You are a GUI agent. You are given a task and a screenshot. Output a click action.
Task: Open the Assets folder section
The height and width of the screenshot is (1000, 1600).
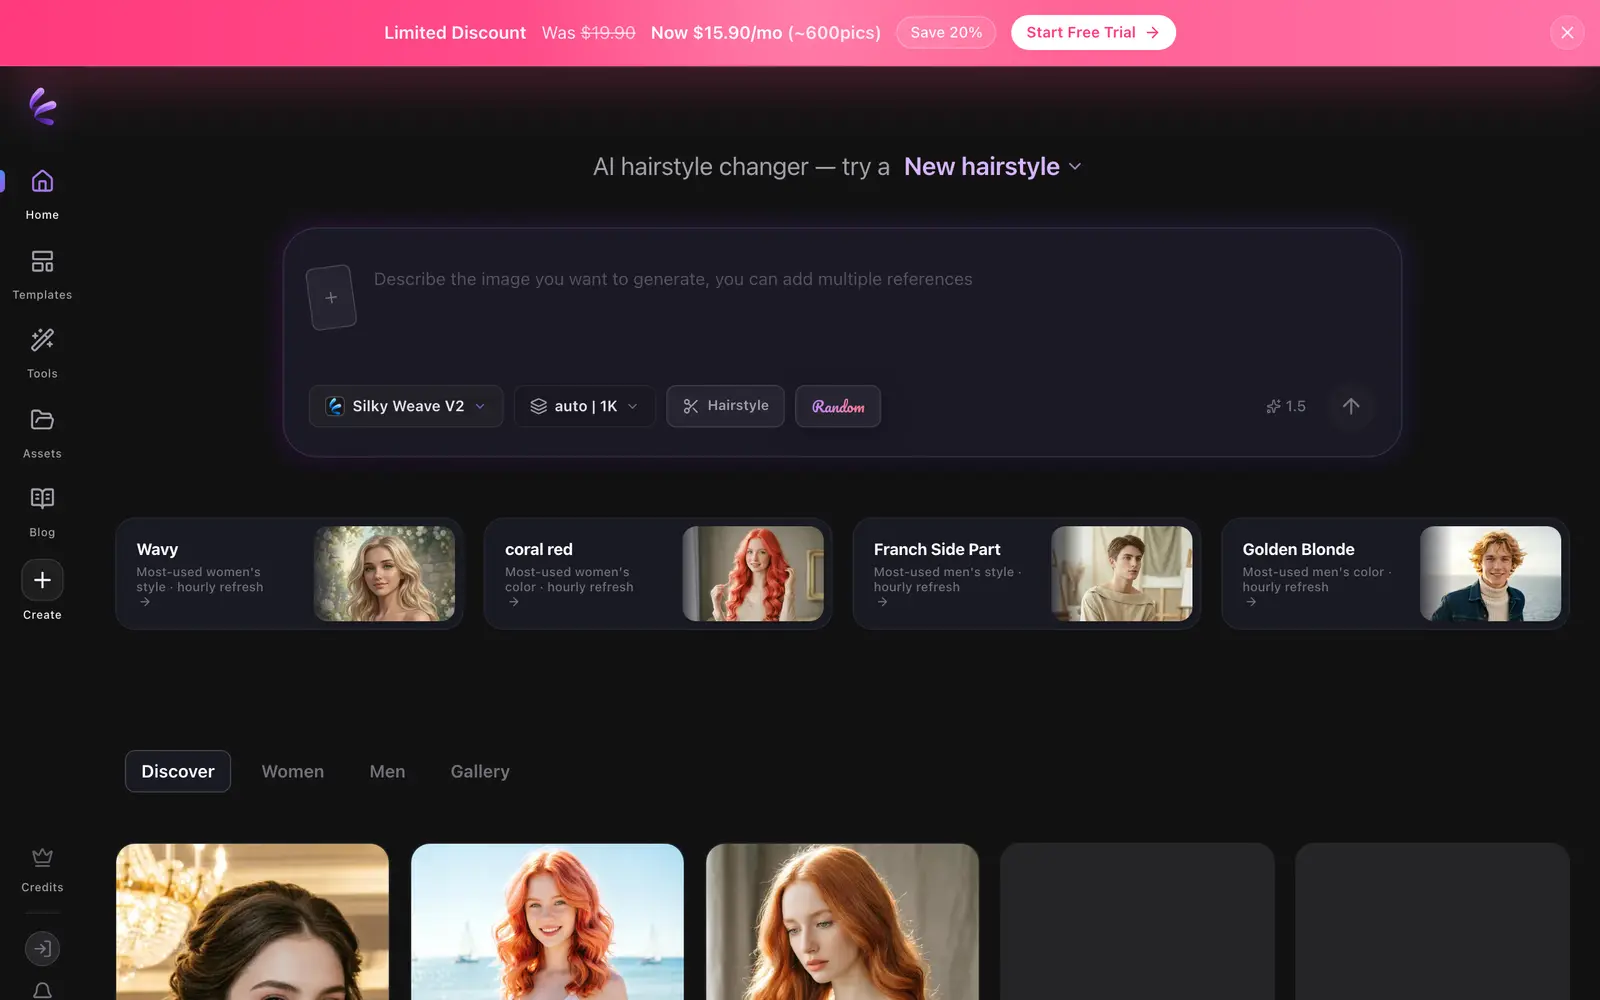(42, 433)
